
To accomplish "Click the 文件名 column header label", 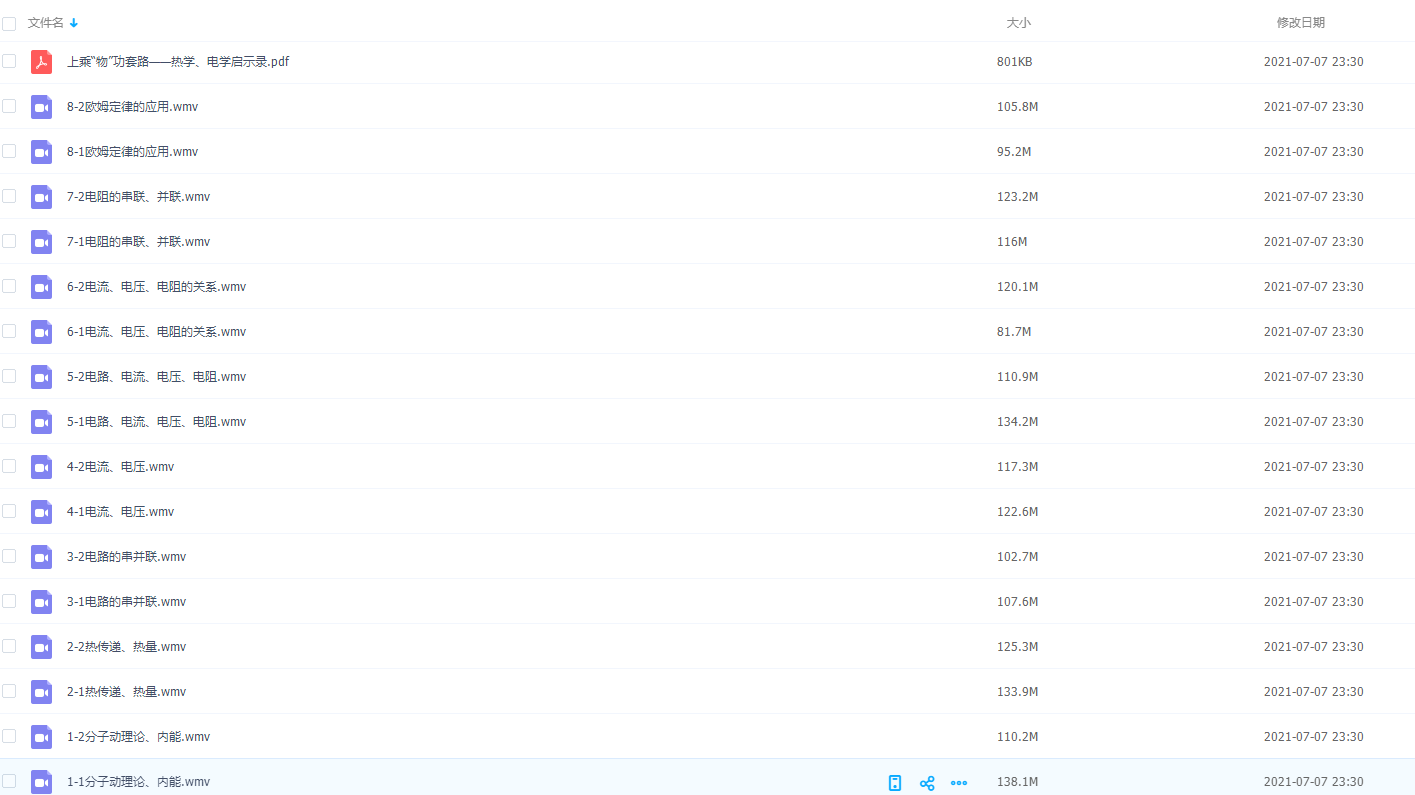I will click(x=46, y=23).
